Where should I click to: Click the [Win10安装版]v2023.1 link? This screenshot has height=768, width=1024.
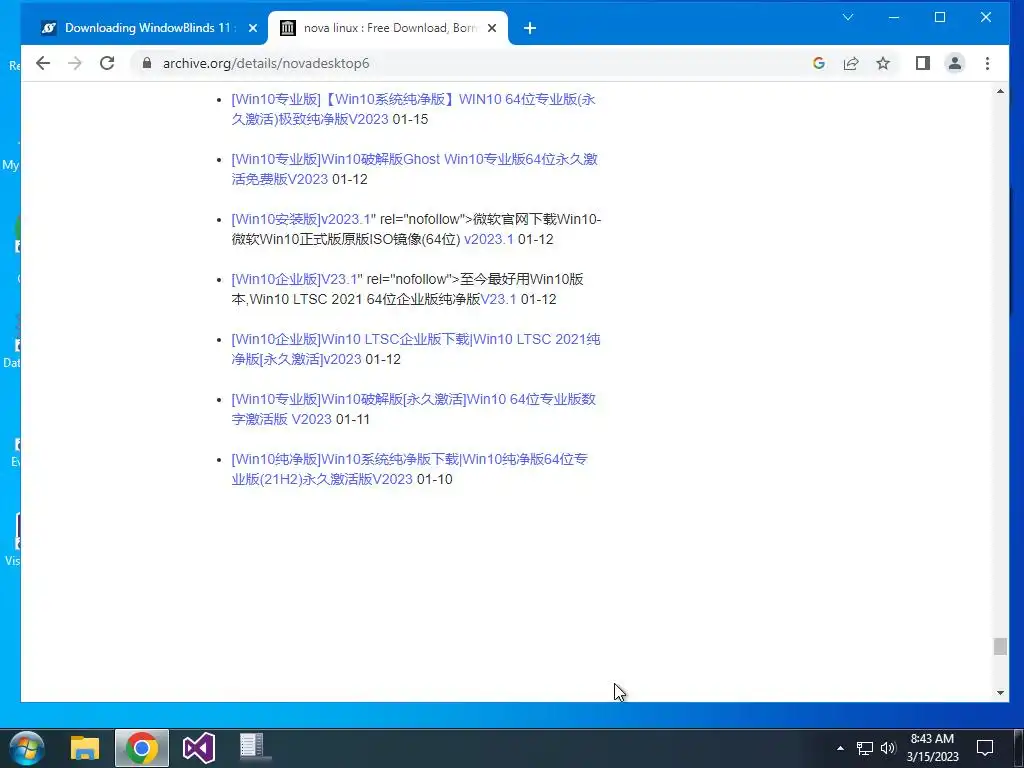click(x=301, y=219)
